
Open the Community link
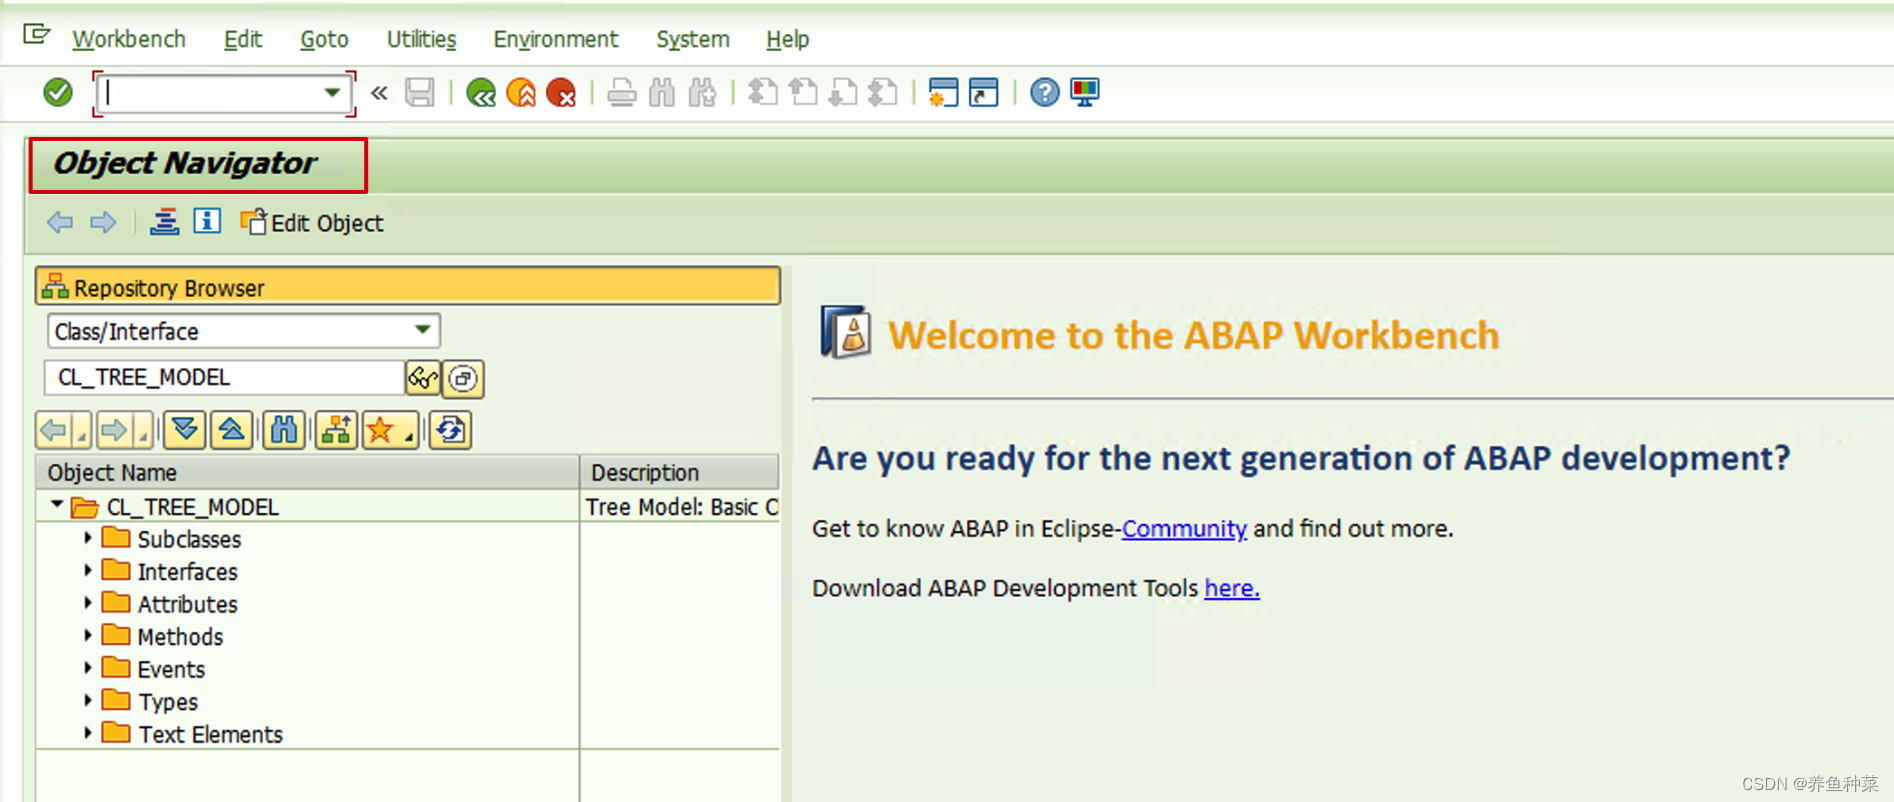point(1184,529)
